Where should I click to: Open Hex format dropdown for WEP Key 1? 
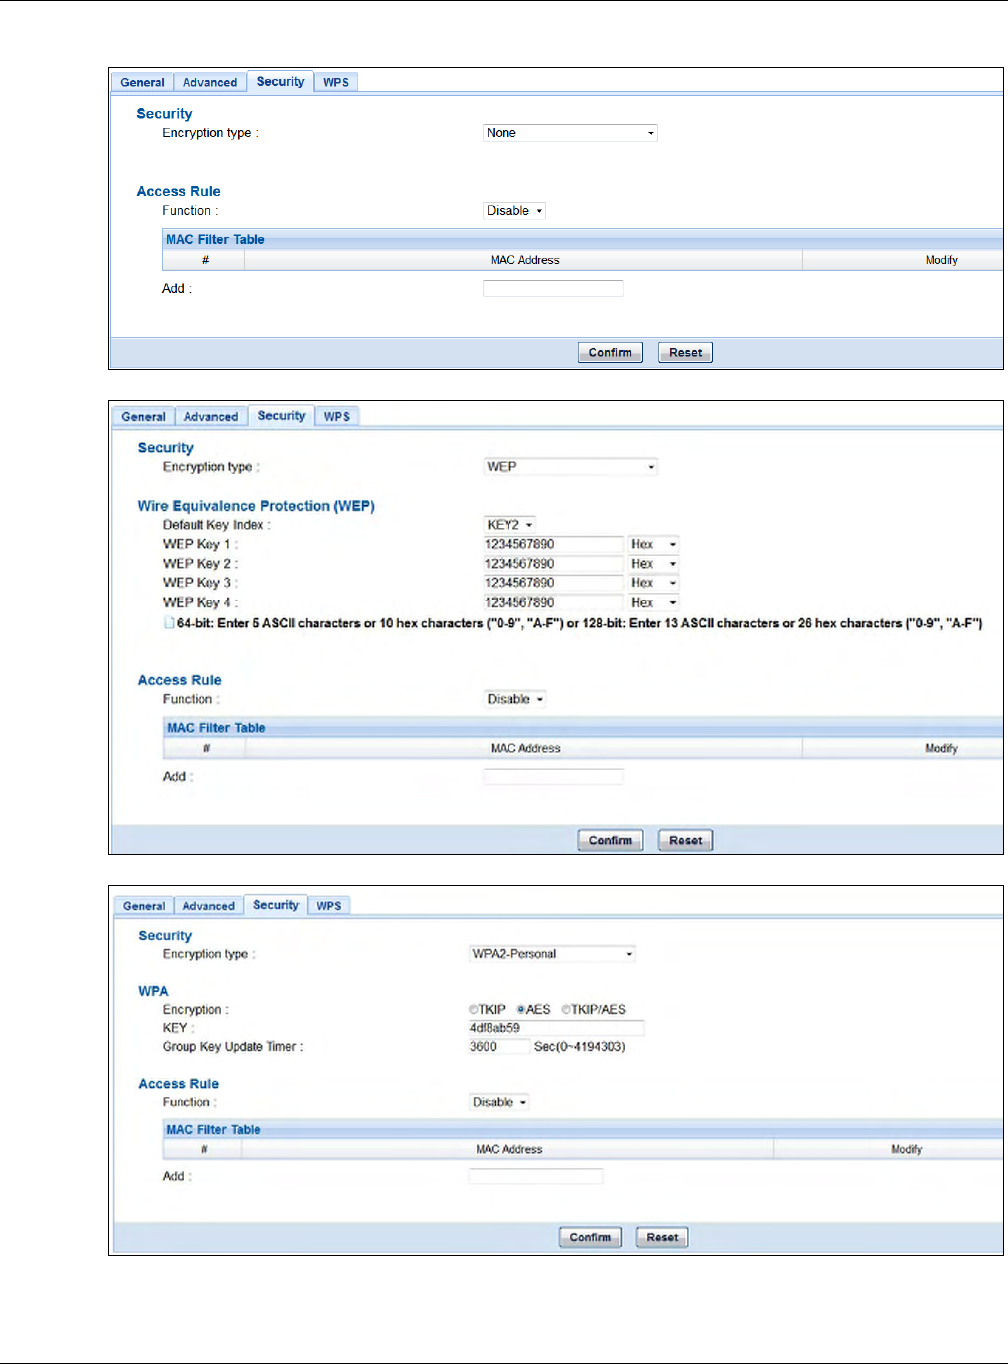tap(654, 544)
